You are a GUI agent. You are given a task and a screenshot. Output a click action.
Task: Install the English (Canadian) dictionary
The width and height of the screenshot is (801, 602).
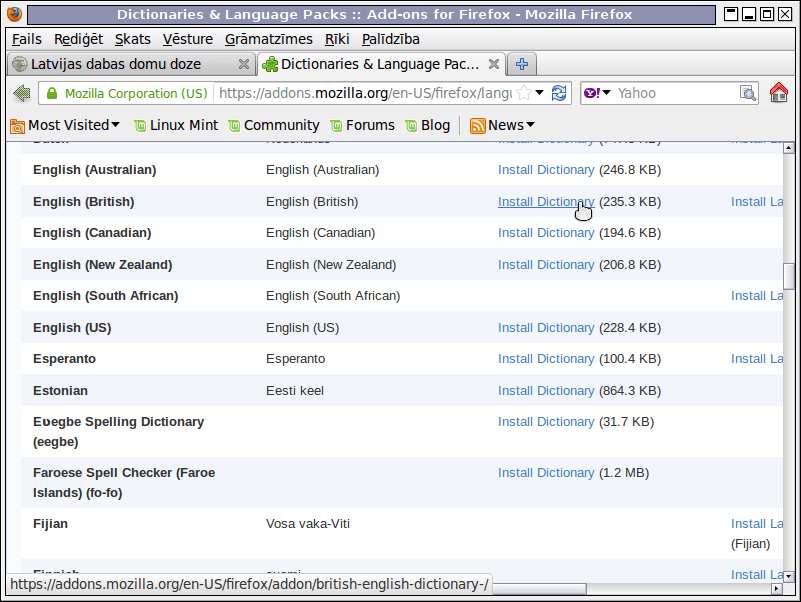[x=546, y=233]
